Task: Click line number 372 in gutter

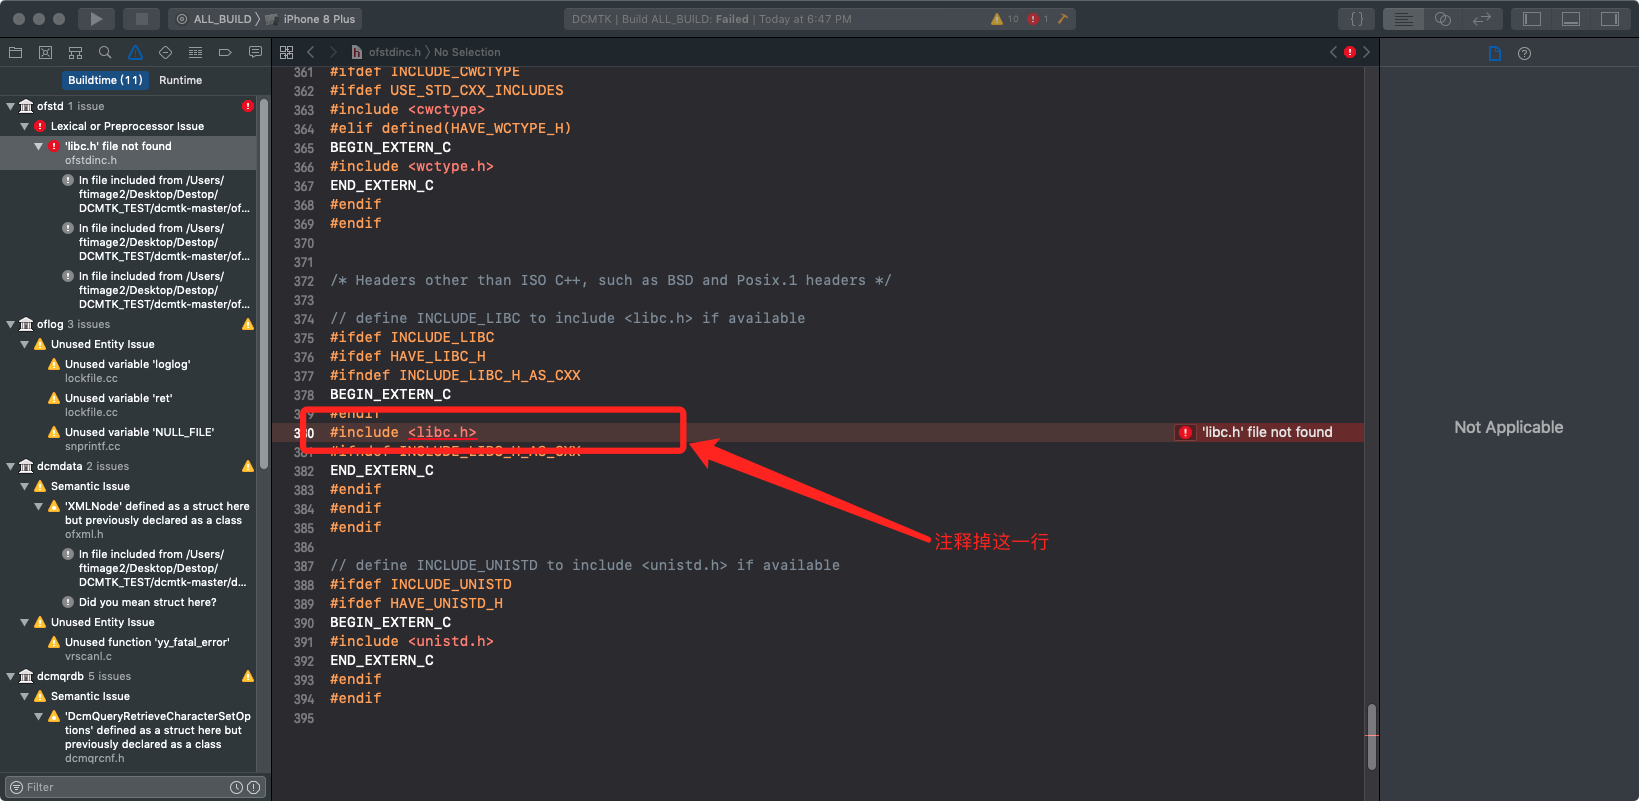Action: [304, 281]
